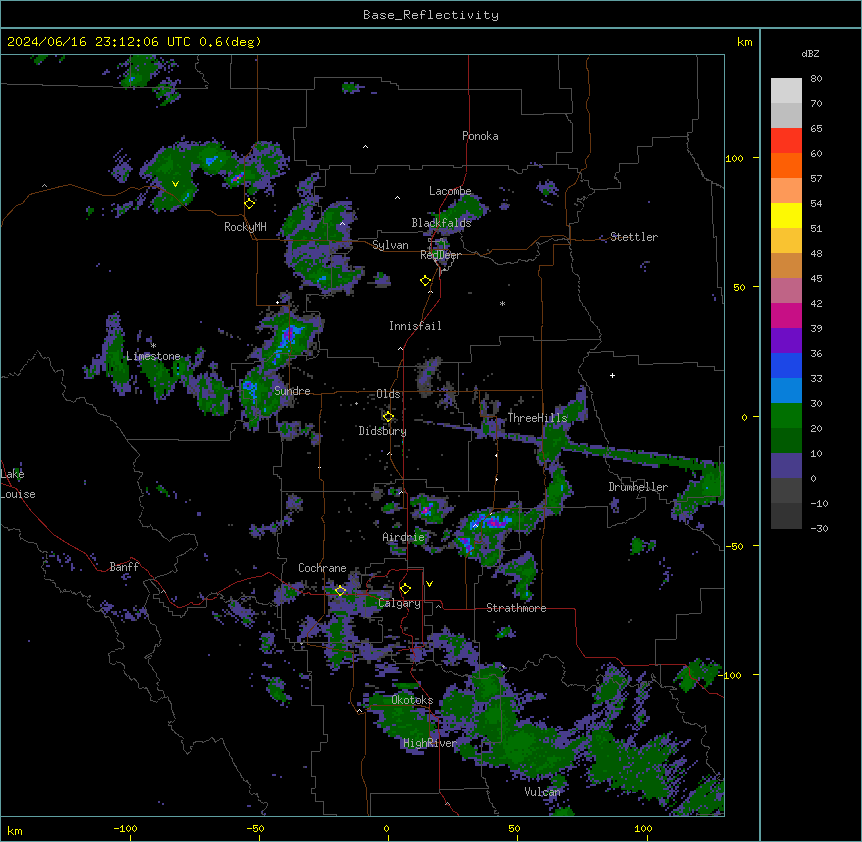Click the yellow diamond marker above Didsbury

coord(388,417)
